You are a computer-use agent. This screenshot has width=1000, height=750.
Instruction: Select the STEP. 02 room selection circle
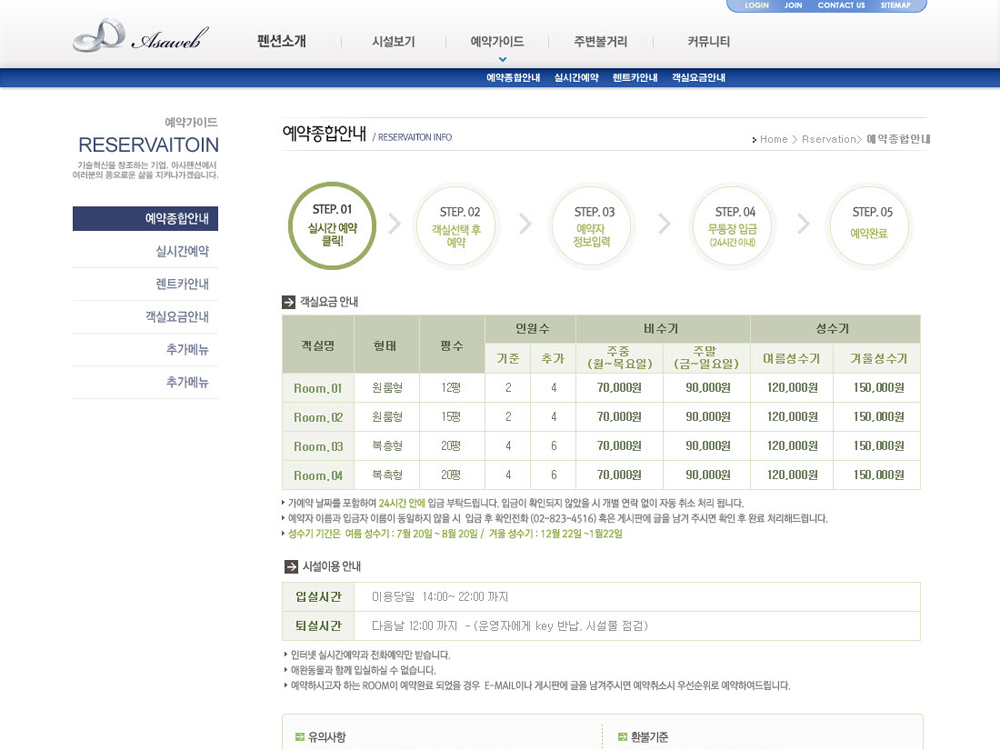pyautogui.click(x=456, y=227)
